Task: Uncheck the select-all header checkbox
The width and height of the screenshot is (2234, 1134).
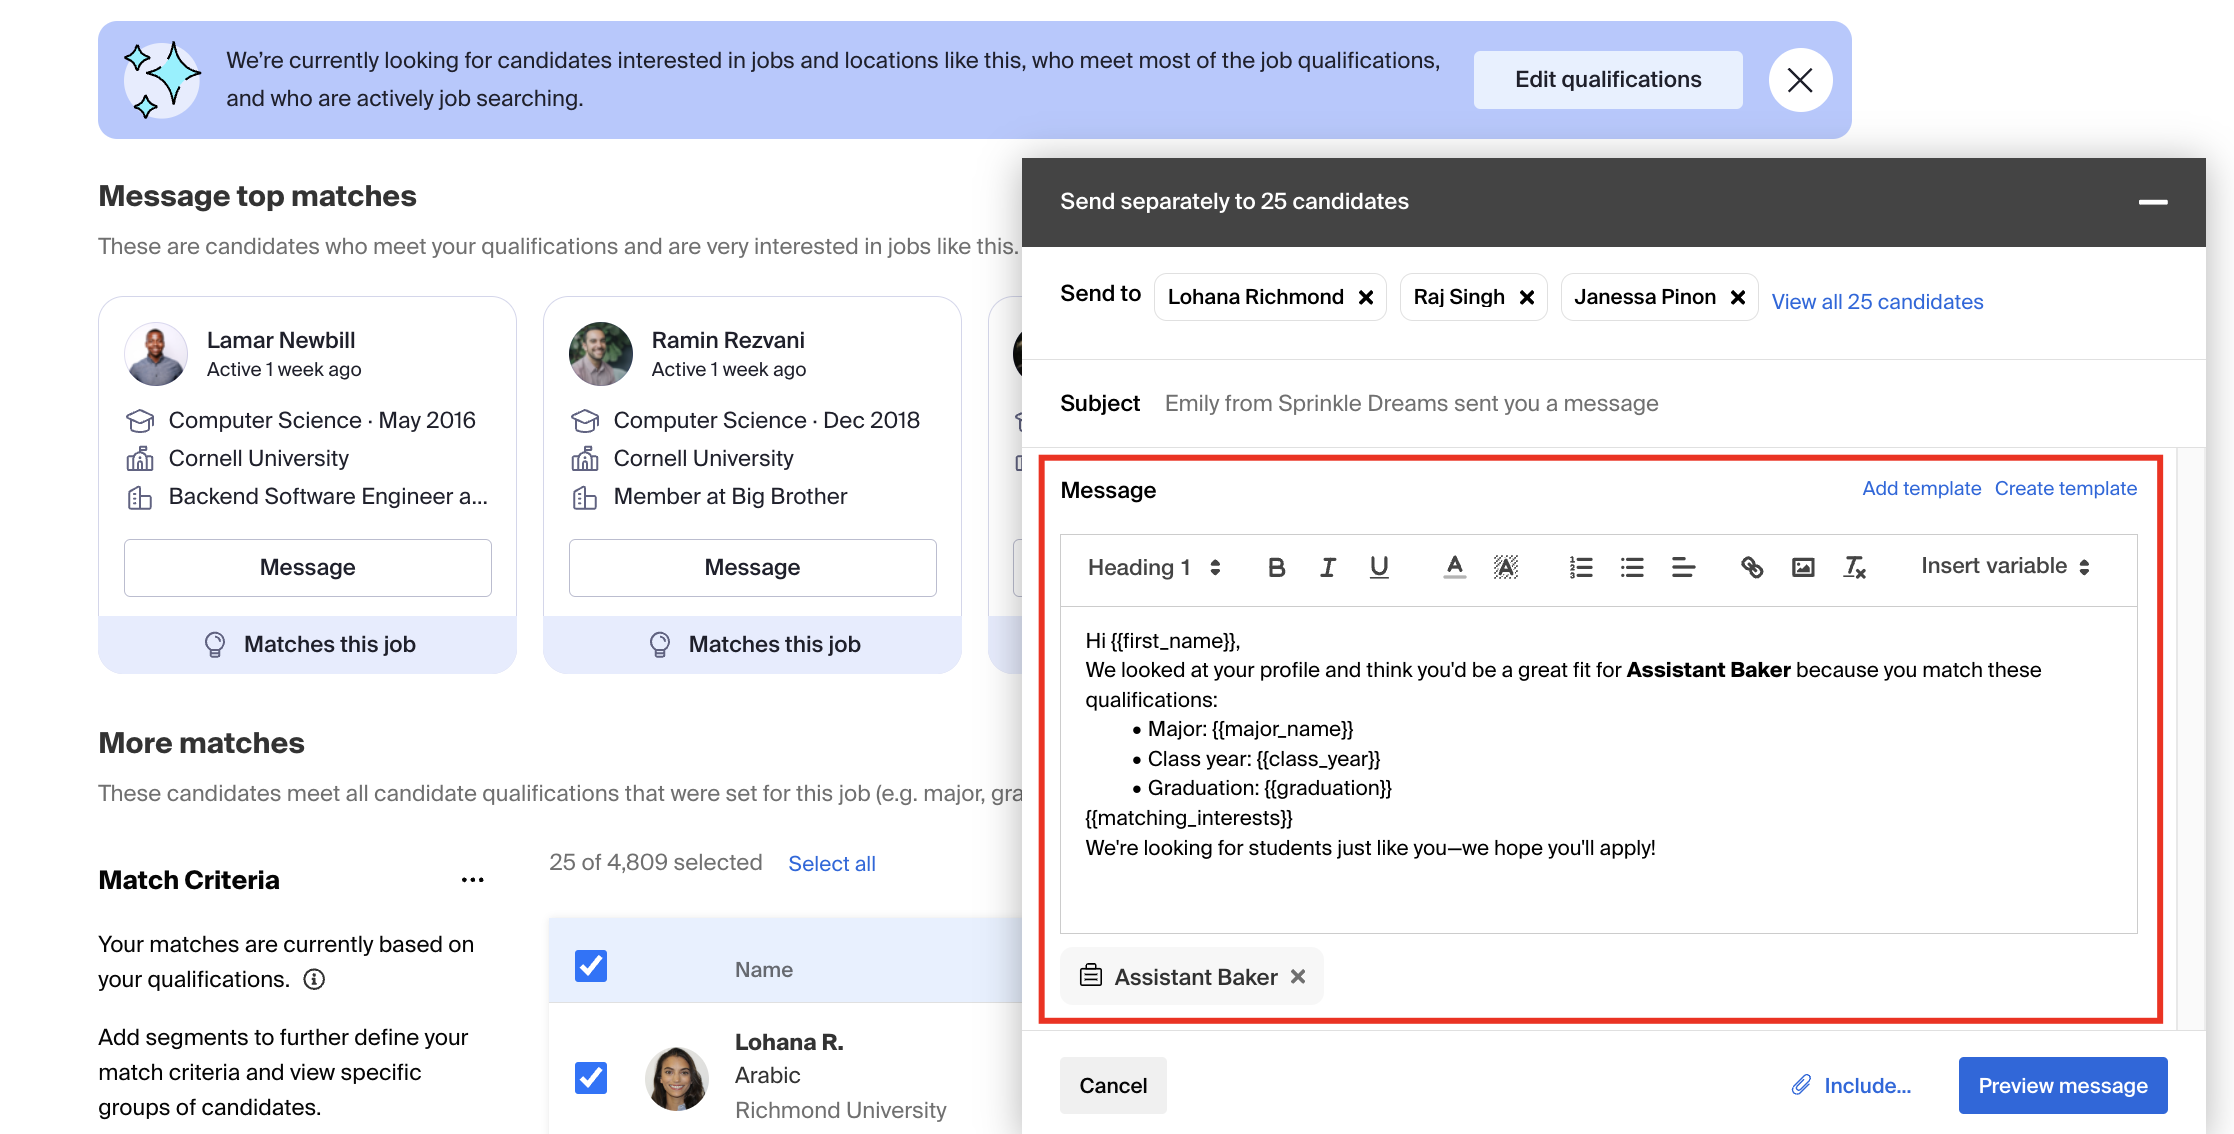Action: point(591,966)
